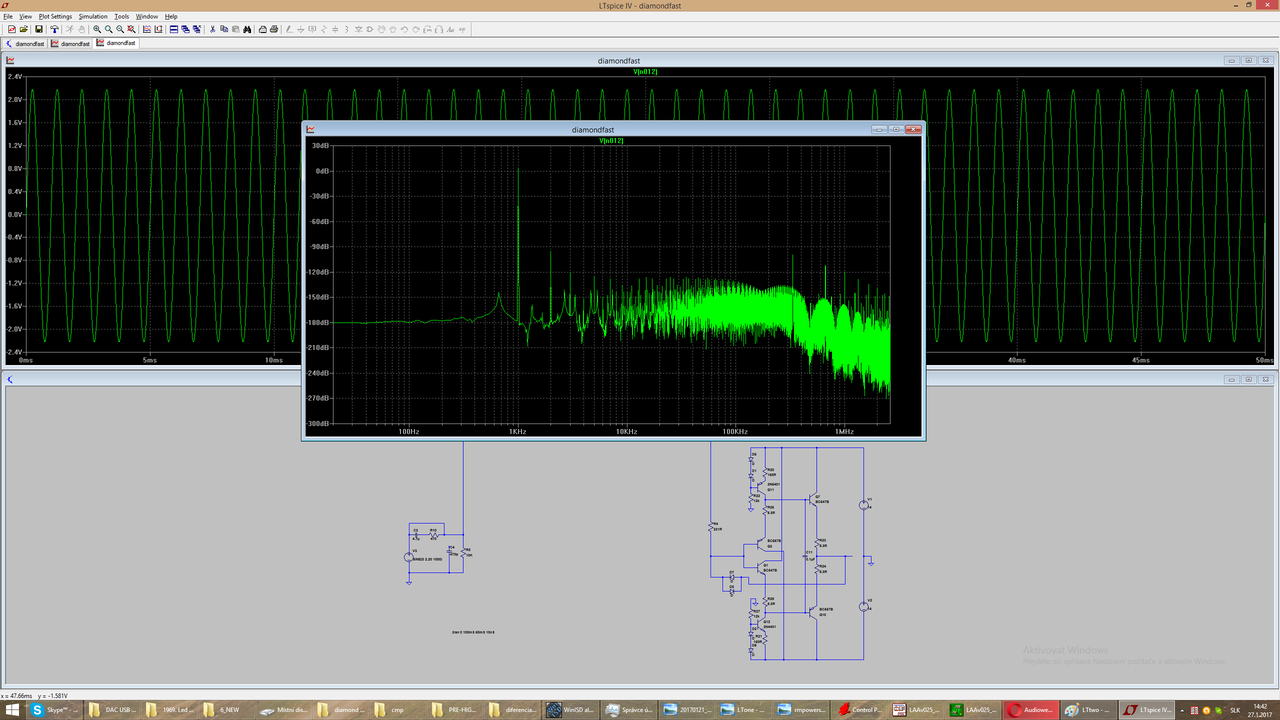Click the Zoom full extents icon
This screenshot has height=720, width=1280.
coord(131,30)
